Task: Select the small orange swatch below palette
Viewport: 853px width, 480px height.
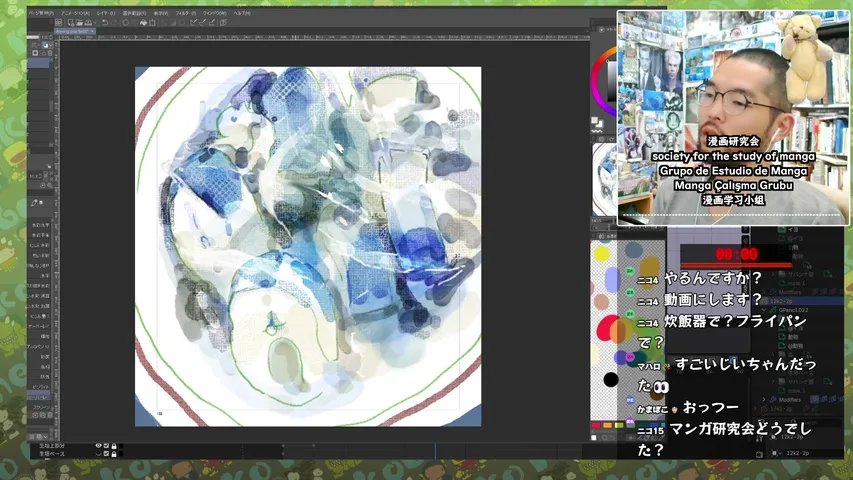Action: point(607,425)
